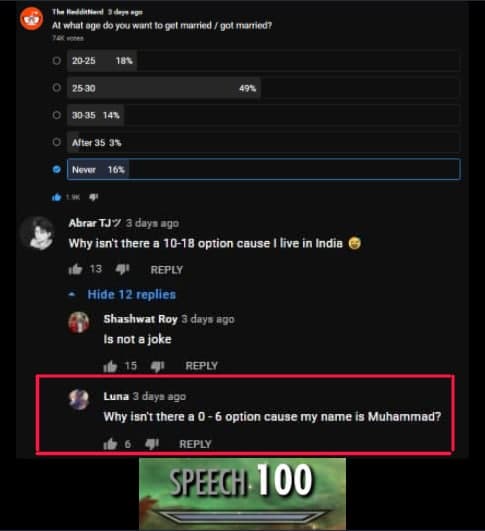Viewport: 485px width, 531px height.
Task: Open Luna's profile avatar
Action: click(79, 399)
